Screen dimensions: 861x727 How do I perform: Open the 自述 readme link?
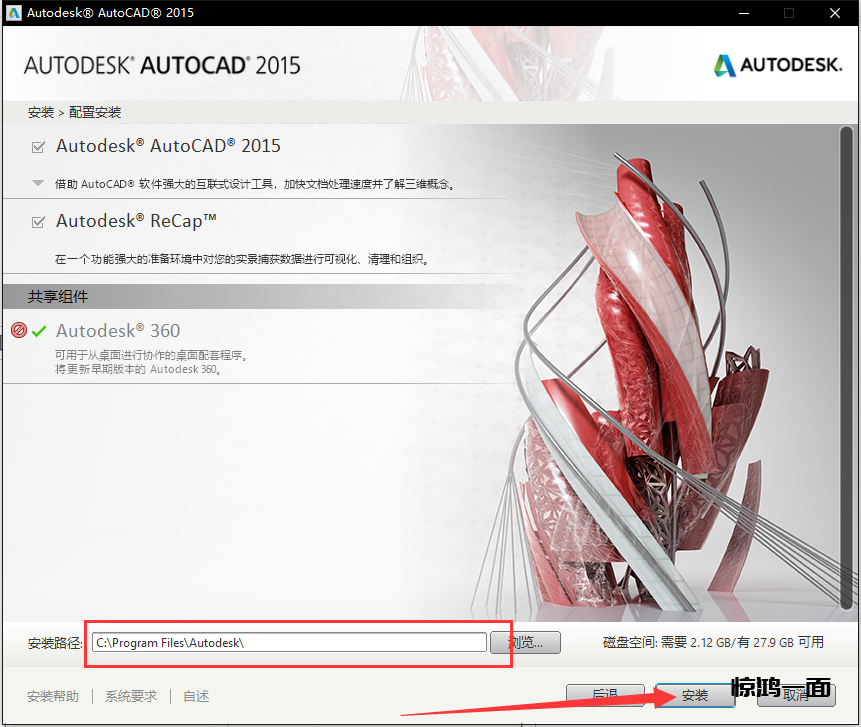(x=196, y=696)
